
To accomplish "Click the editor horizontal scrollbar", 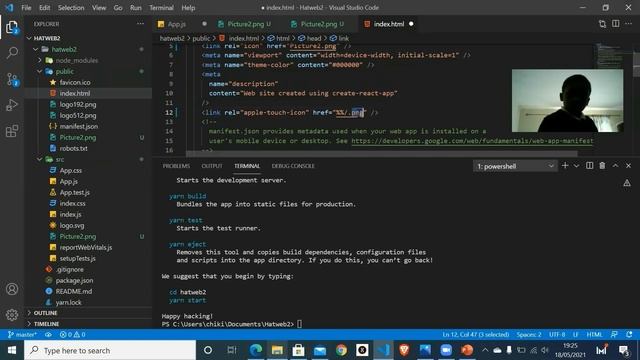I will [381, 154].
